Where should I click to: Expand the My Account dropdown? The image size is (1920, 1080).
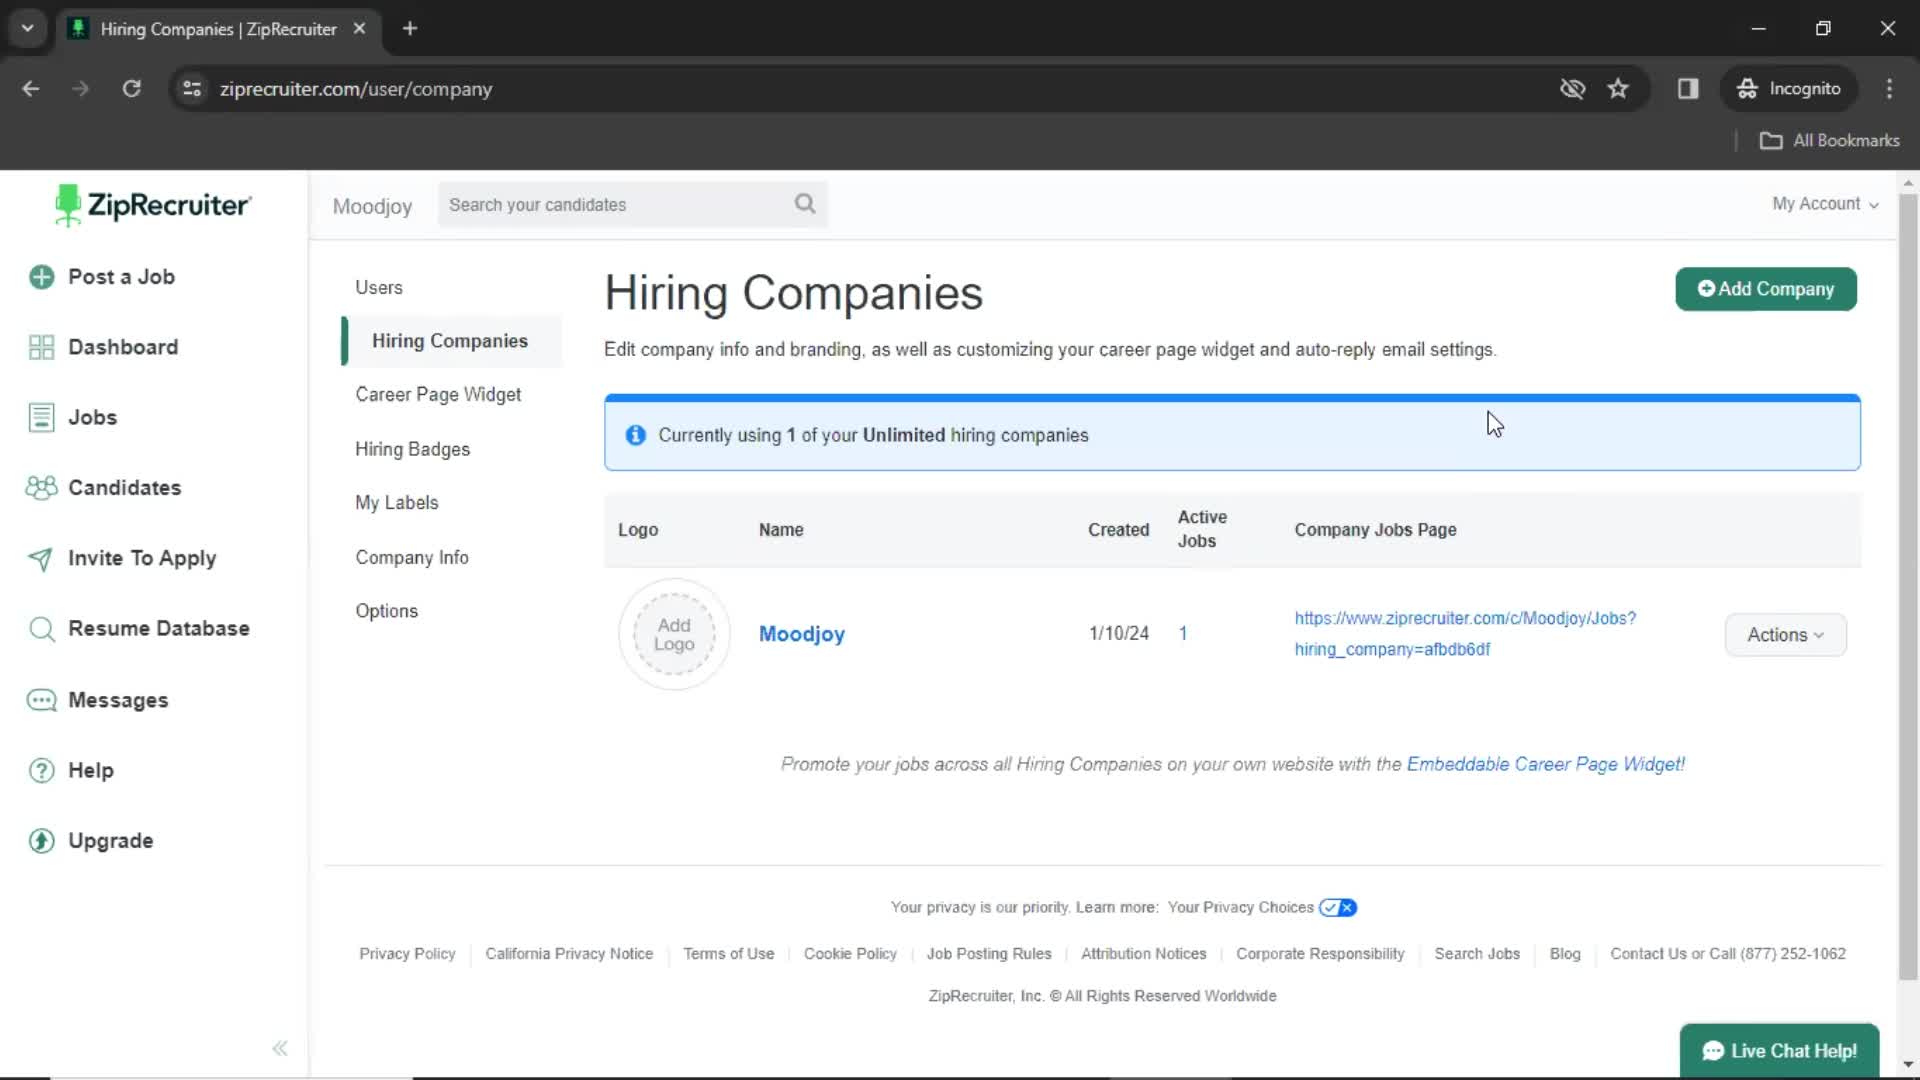tap(1825, 204)
